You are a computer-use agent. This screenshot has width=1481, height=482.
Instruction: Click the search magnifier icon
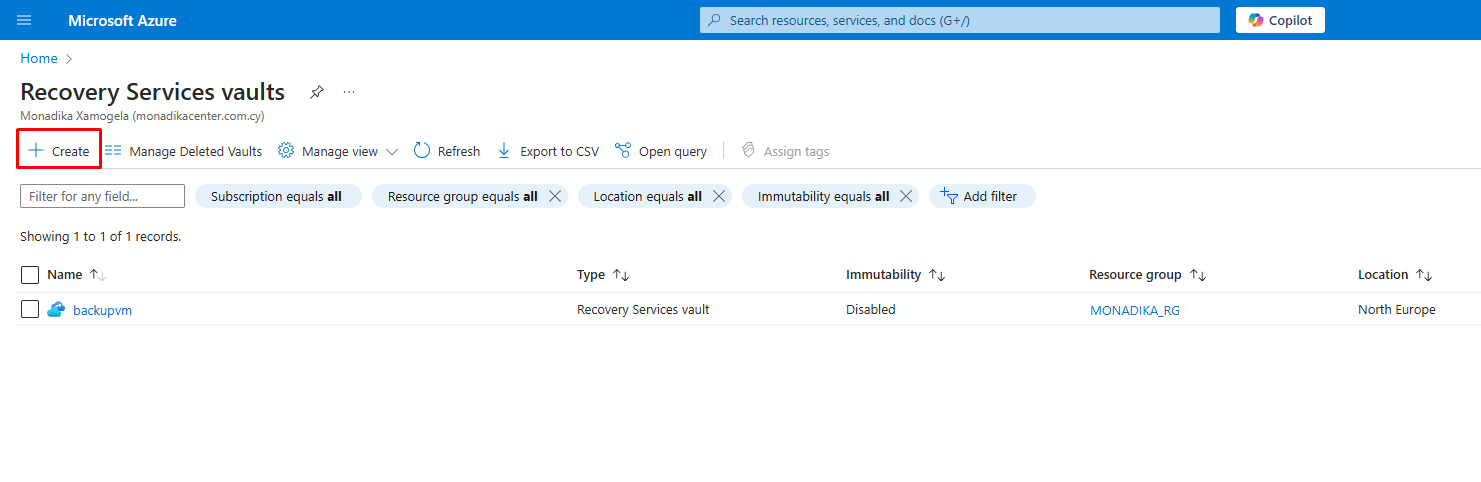[714, 20]
